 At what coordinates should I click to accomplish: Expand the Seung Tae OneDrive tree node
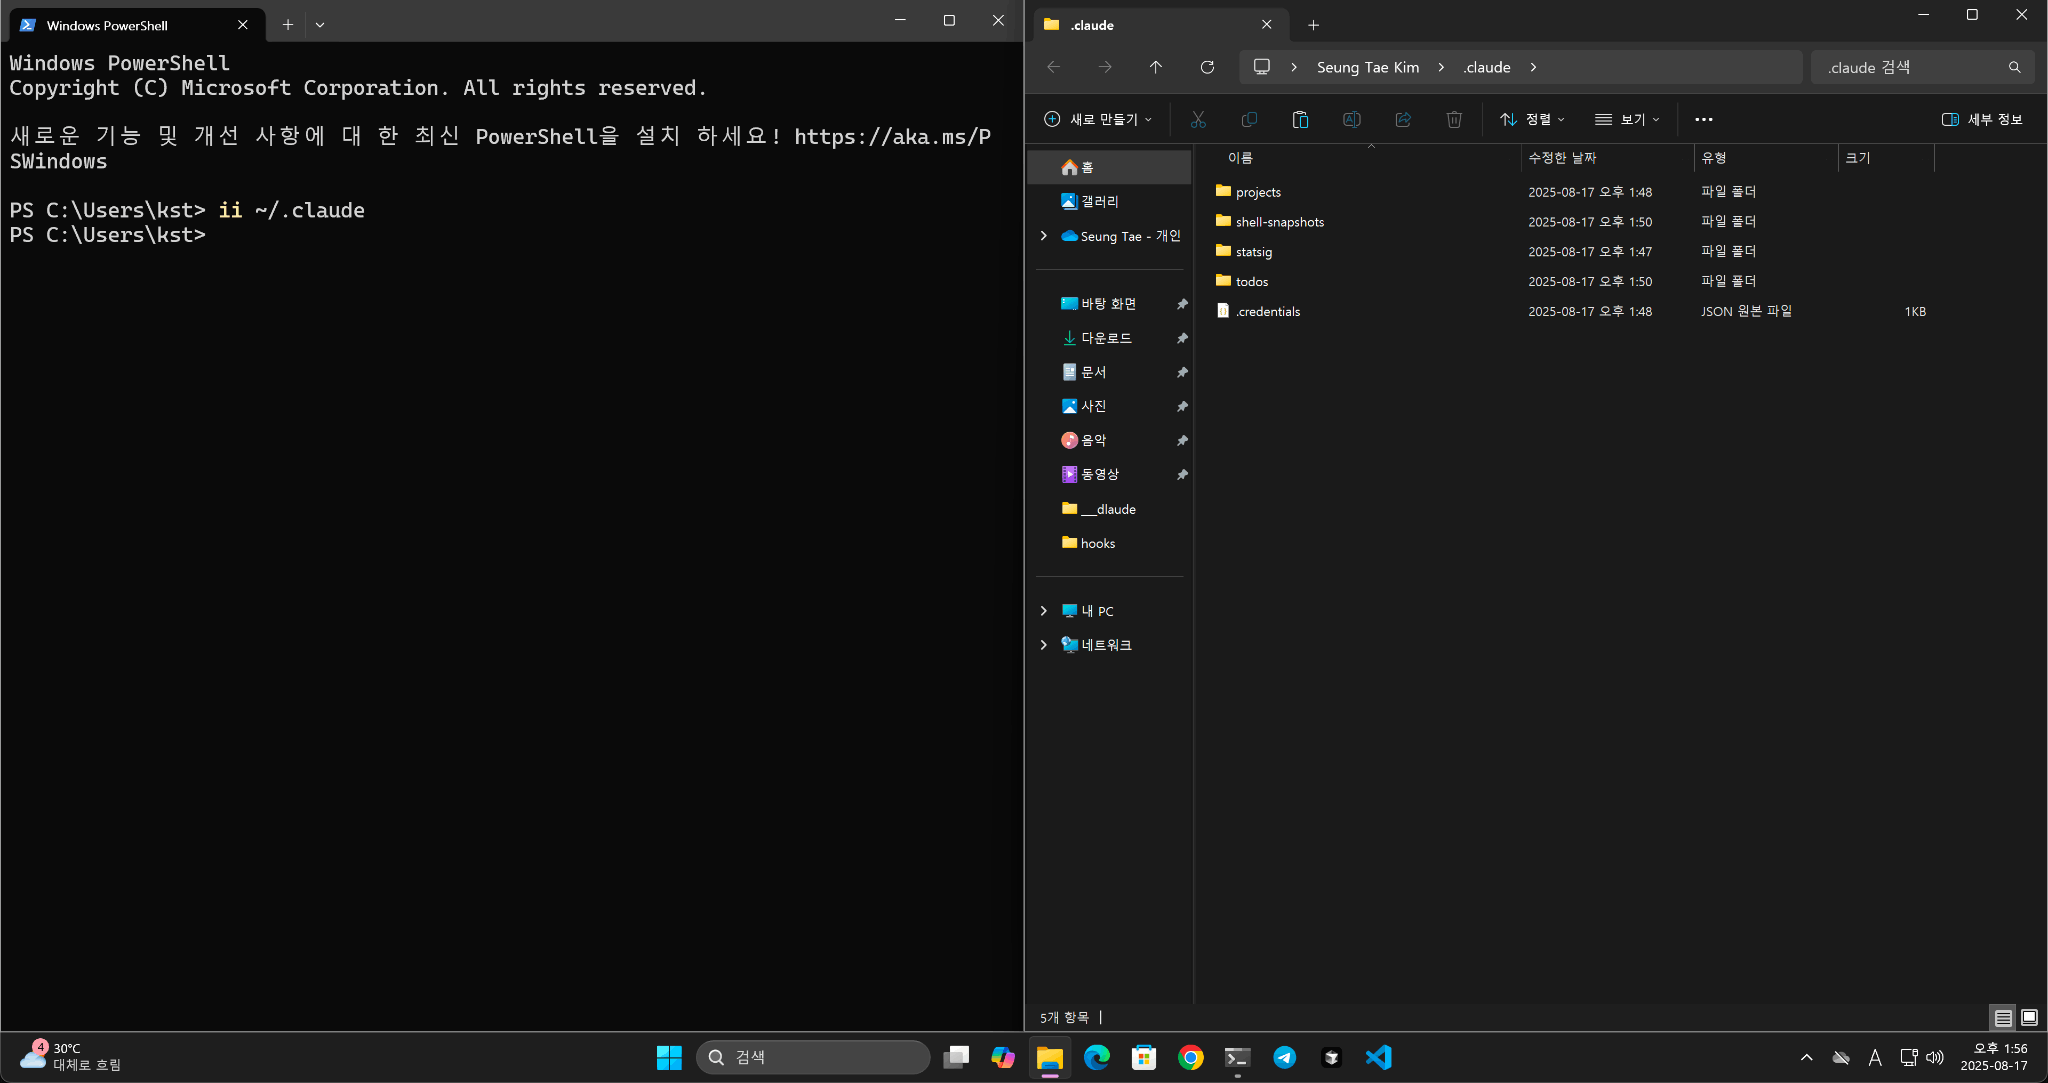pyautogui.click(x=1044, y=236)
